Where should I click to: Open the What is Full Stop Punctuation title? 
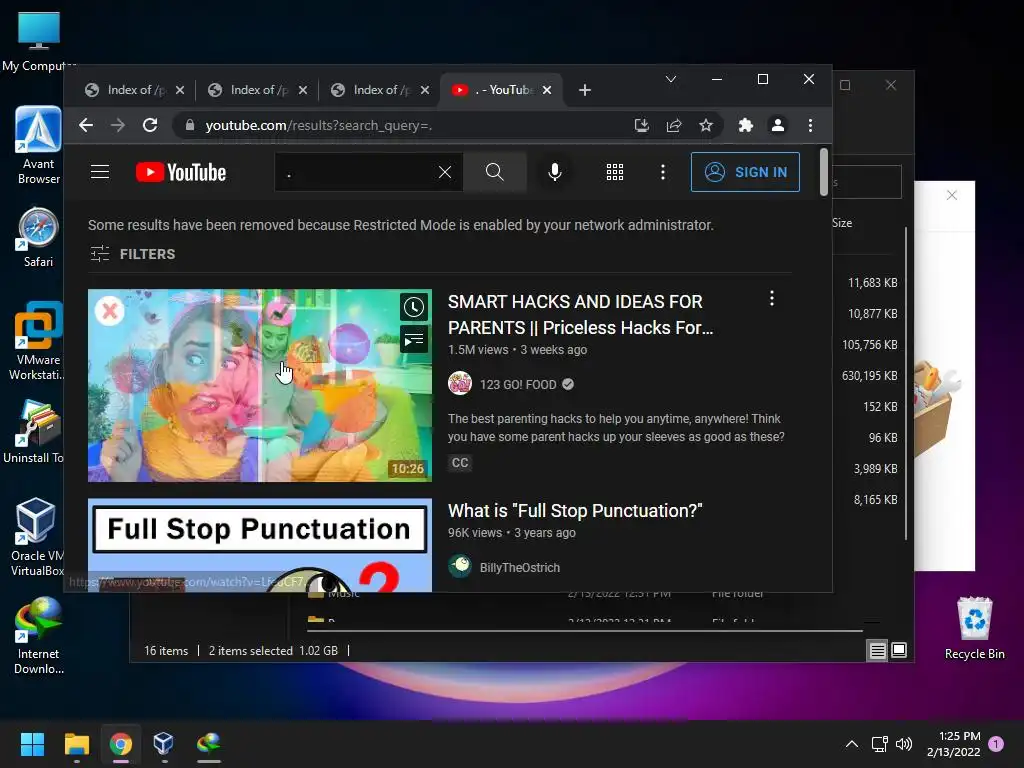575,511
